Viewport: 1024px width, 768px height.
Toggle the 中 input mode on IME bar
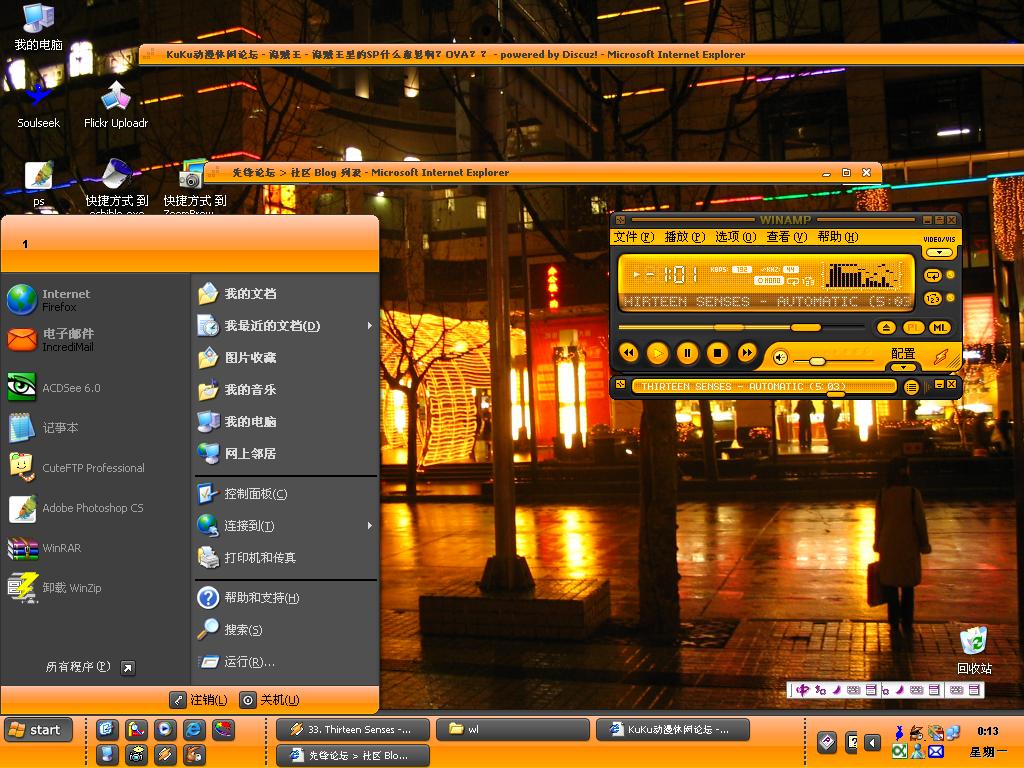pos(803,690)
